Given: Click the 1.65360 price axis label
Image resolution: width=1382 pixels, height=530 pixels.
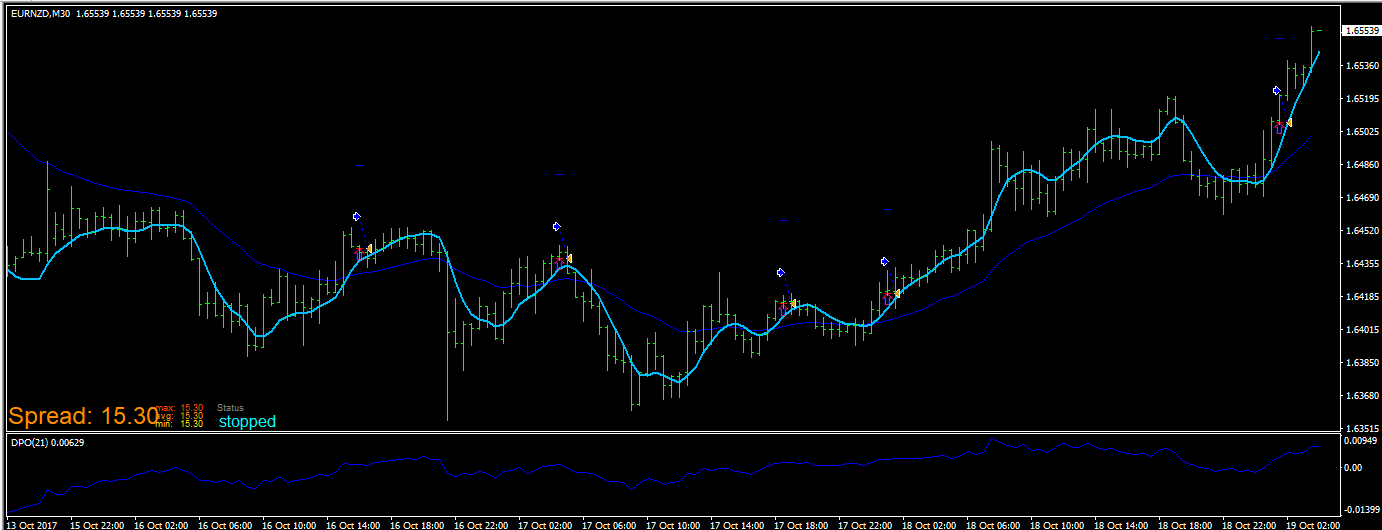Looking at the screenshot, I should pyautogui.click(x=1362, y=66).
